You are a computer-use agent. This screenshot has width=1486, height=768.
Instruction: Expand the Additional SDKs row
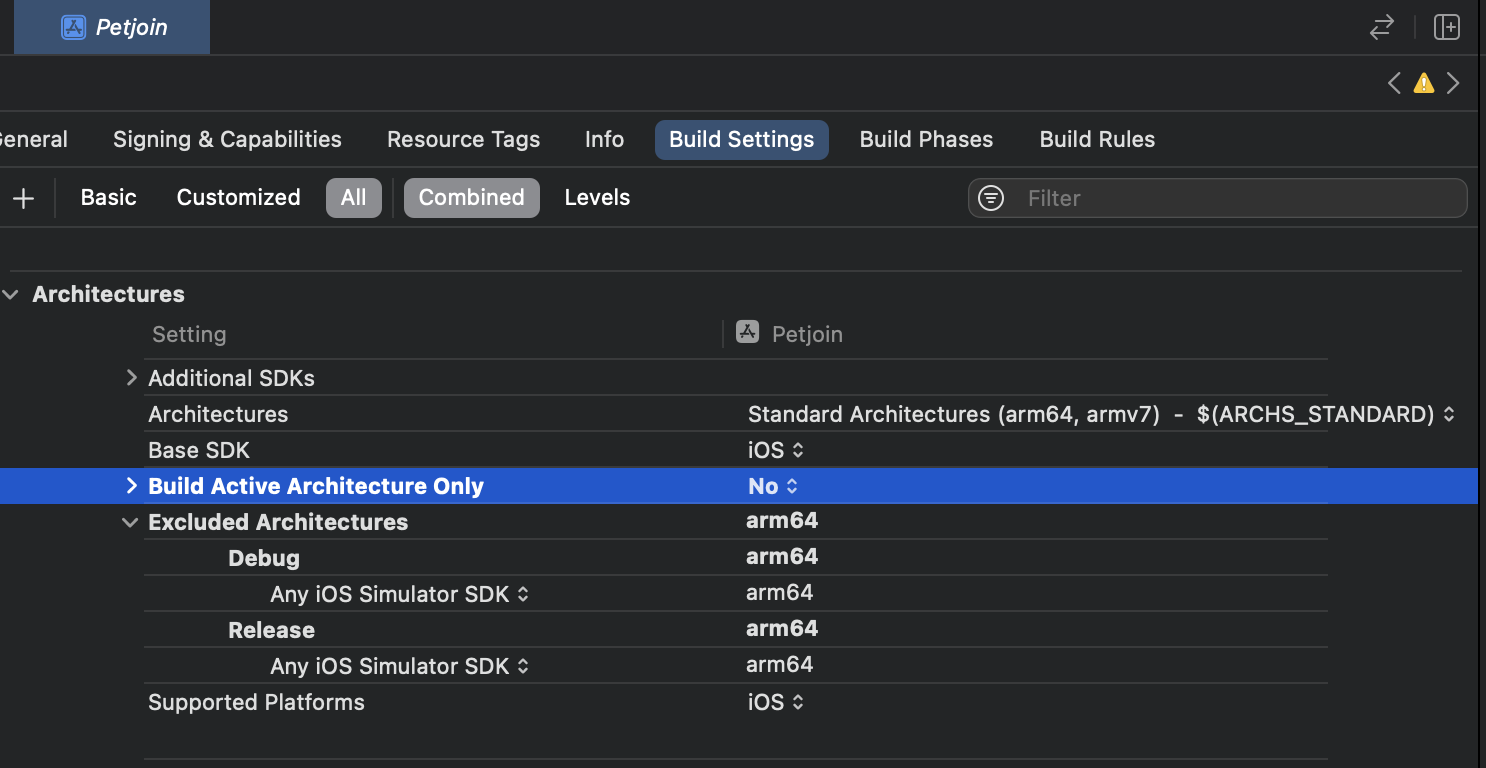[131, 377]
